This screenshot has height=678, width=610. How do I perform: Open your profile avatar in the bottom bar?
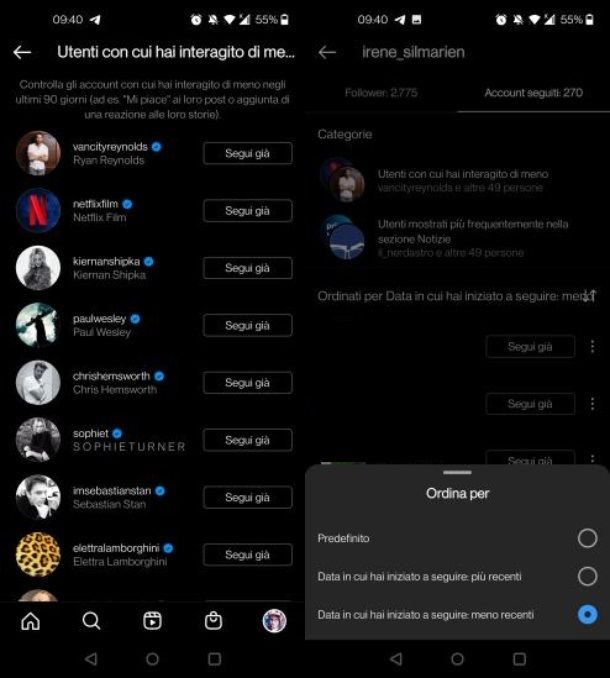coord(274,621)
